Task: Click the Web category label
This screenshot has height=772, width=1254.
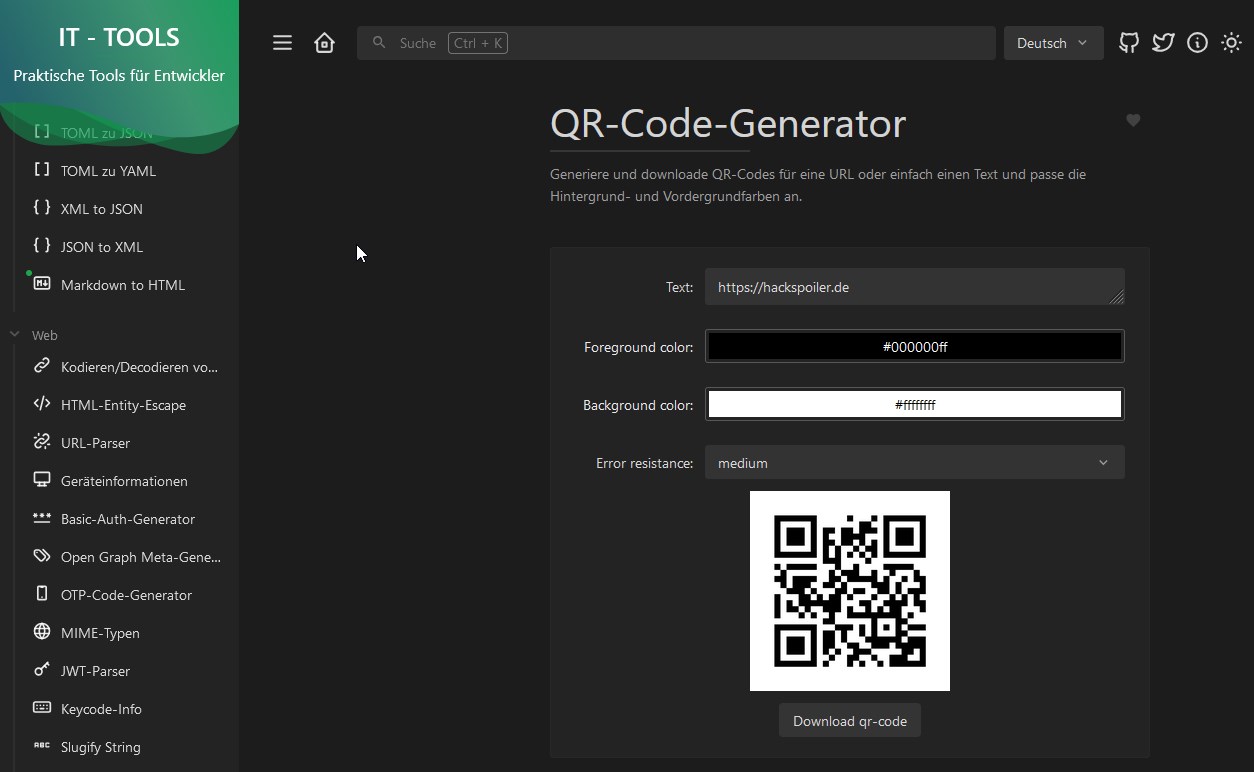Action: [x=45, y=335]
